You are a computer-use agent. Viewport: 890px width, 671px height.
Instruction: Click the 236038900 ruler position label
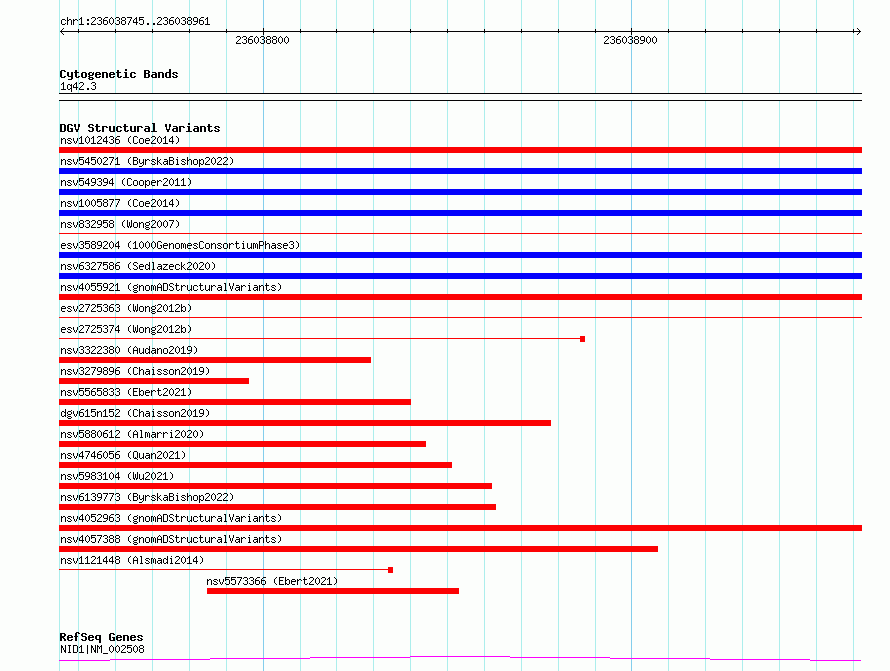[630, 40]
